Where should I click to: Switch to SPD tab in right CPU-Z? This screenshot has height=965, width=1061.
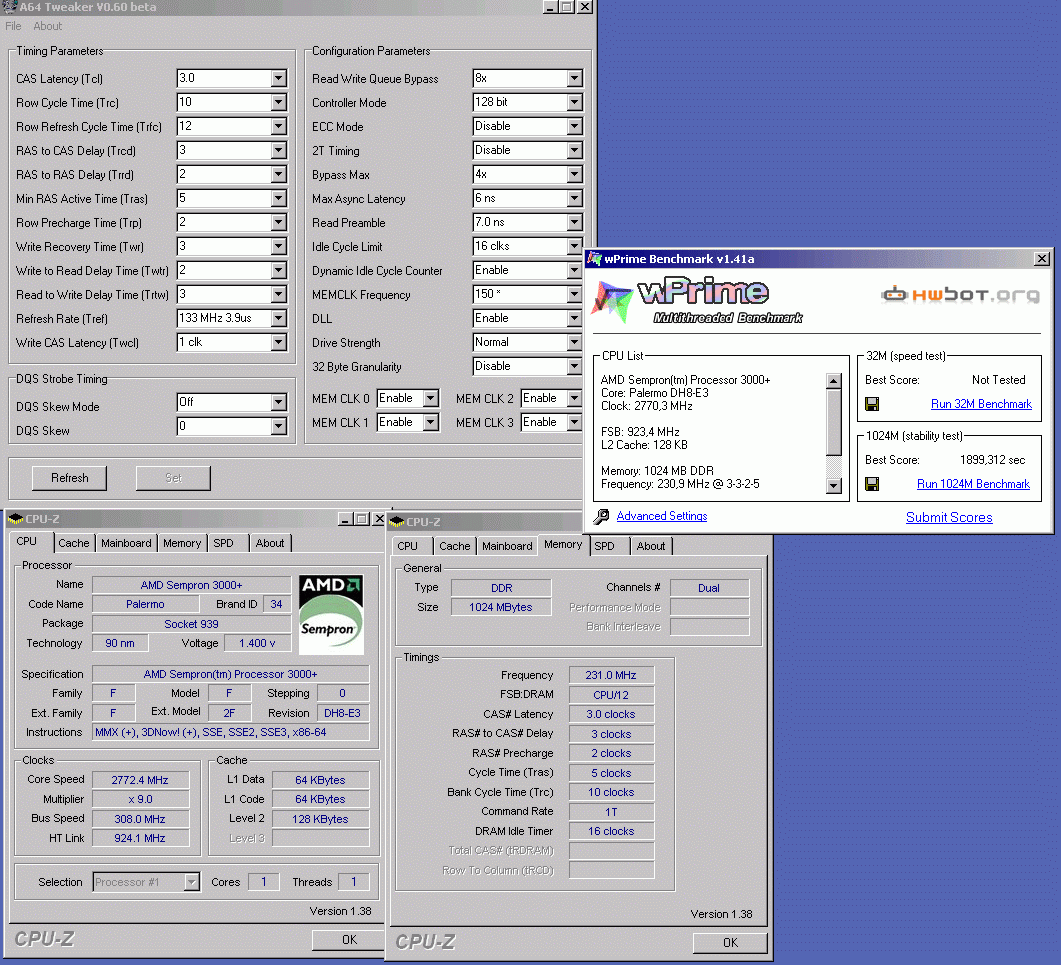[x=604, y=546]
